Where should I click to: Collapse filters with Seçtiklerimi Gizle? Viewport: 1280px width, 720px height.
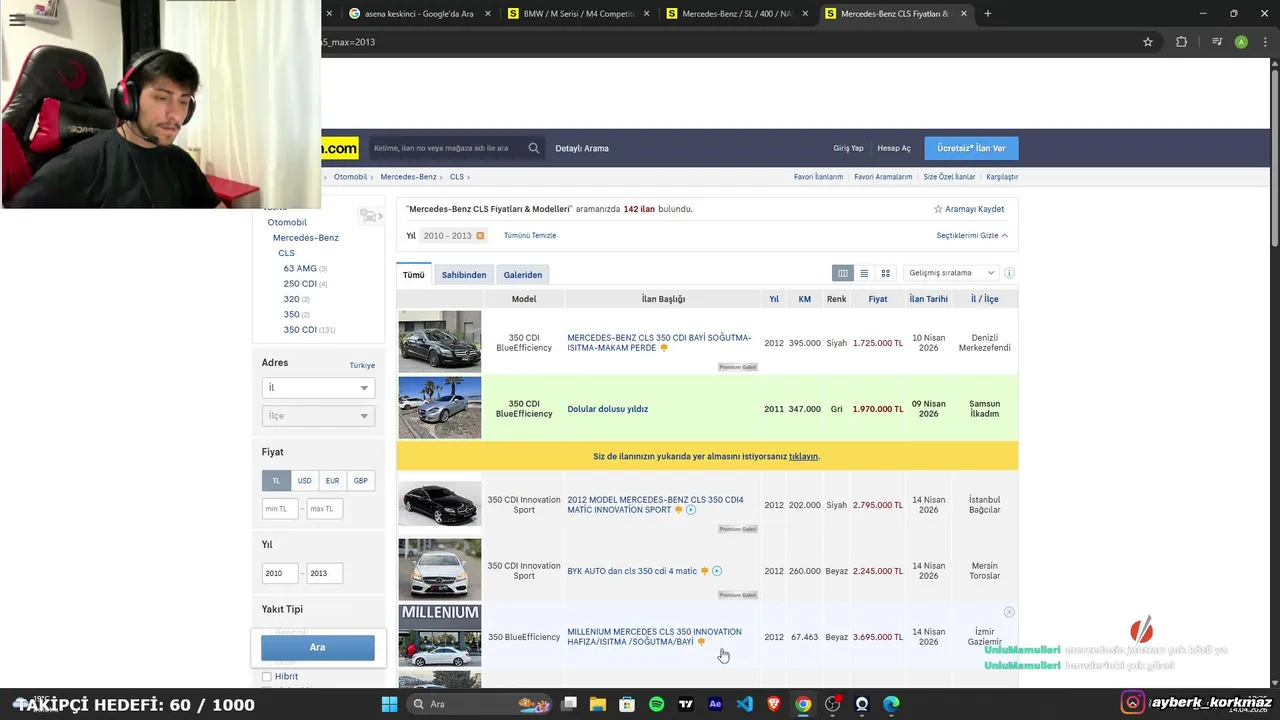[972, 236]
